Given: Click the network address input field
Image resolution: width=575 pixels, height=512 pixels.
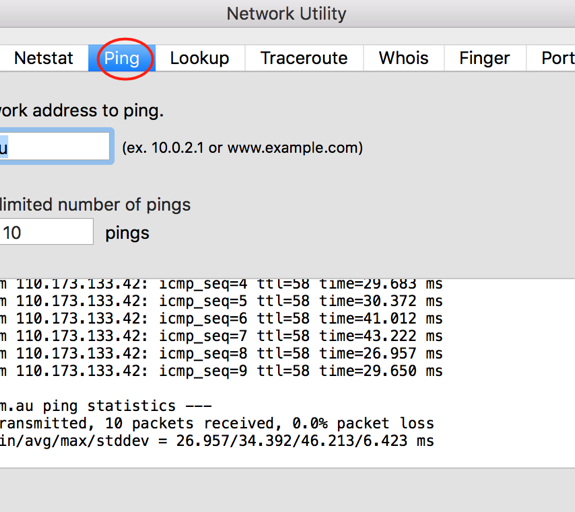Looking at the screenshot, I should pos(55,147).
